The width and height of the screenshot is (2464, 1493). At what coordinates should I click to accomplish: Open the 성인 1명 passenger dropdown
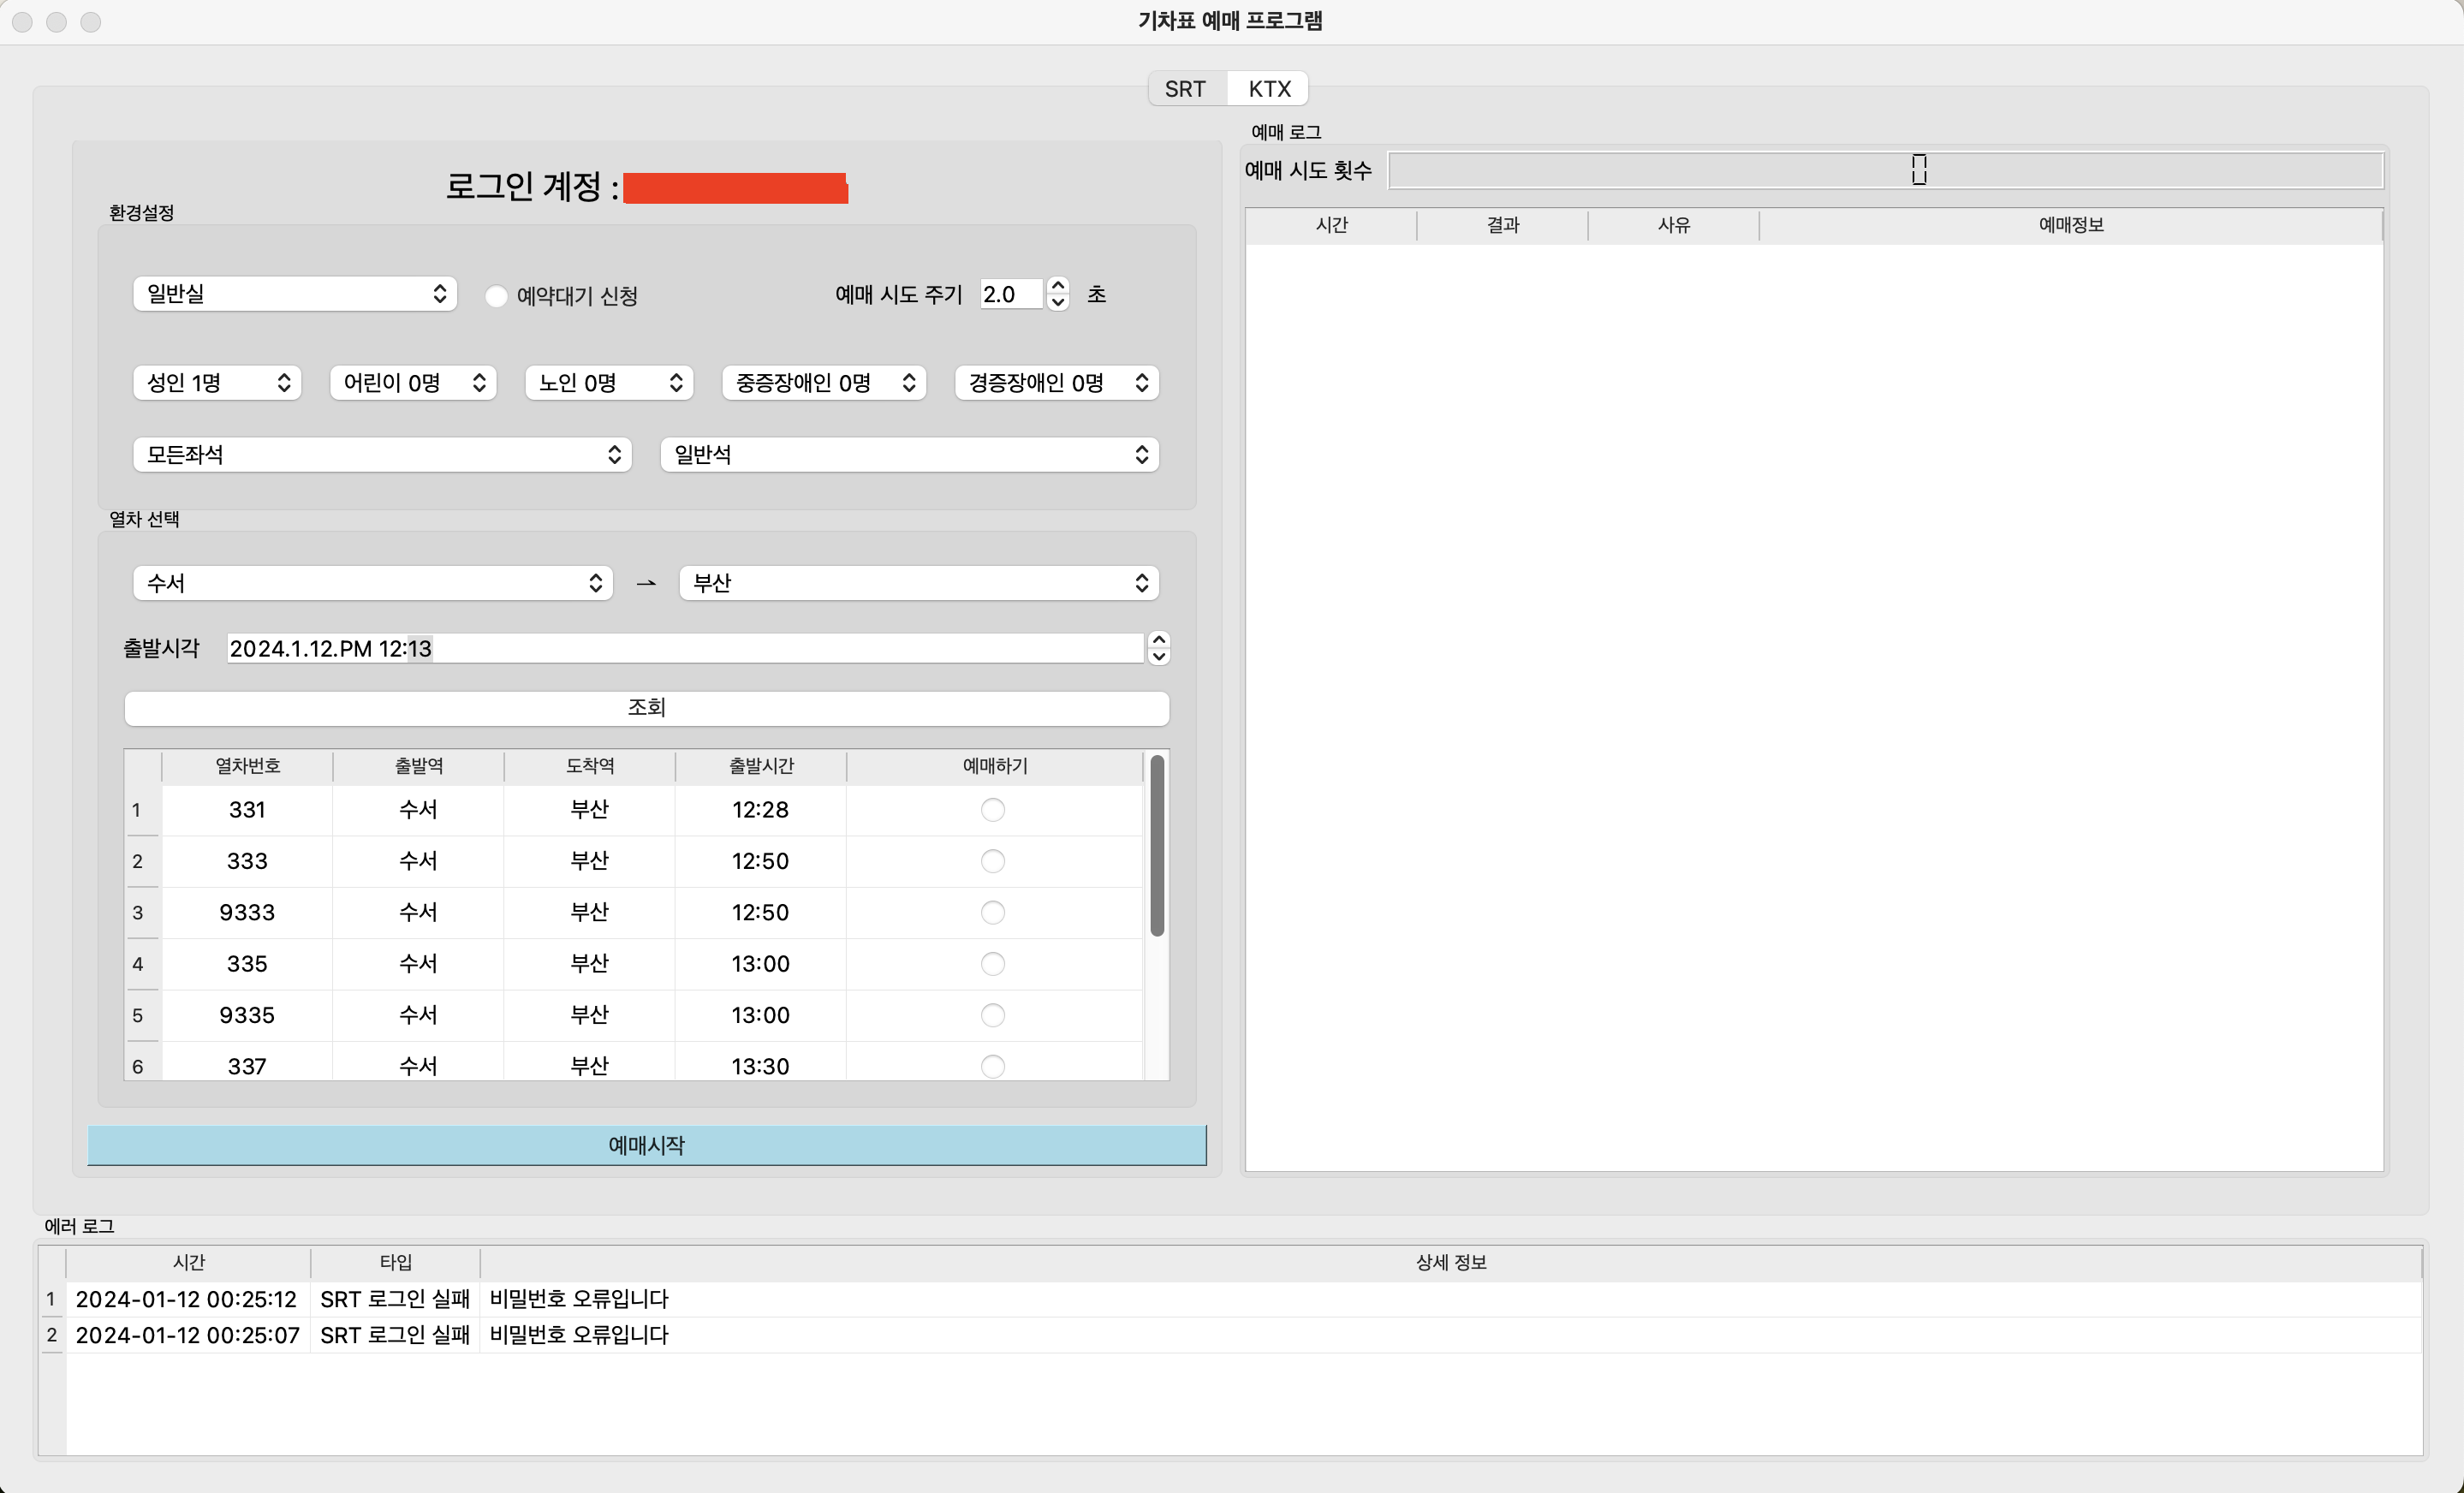click(x=217, y=383)
